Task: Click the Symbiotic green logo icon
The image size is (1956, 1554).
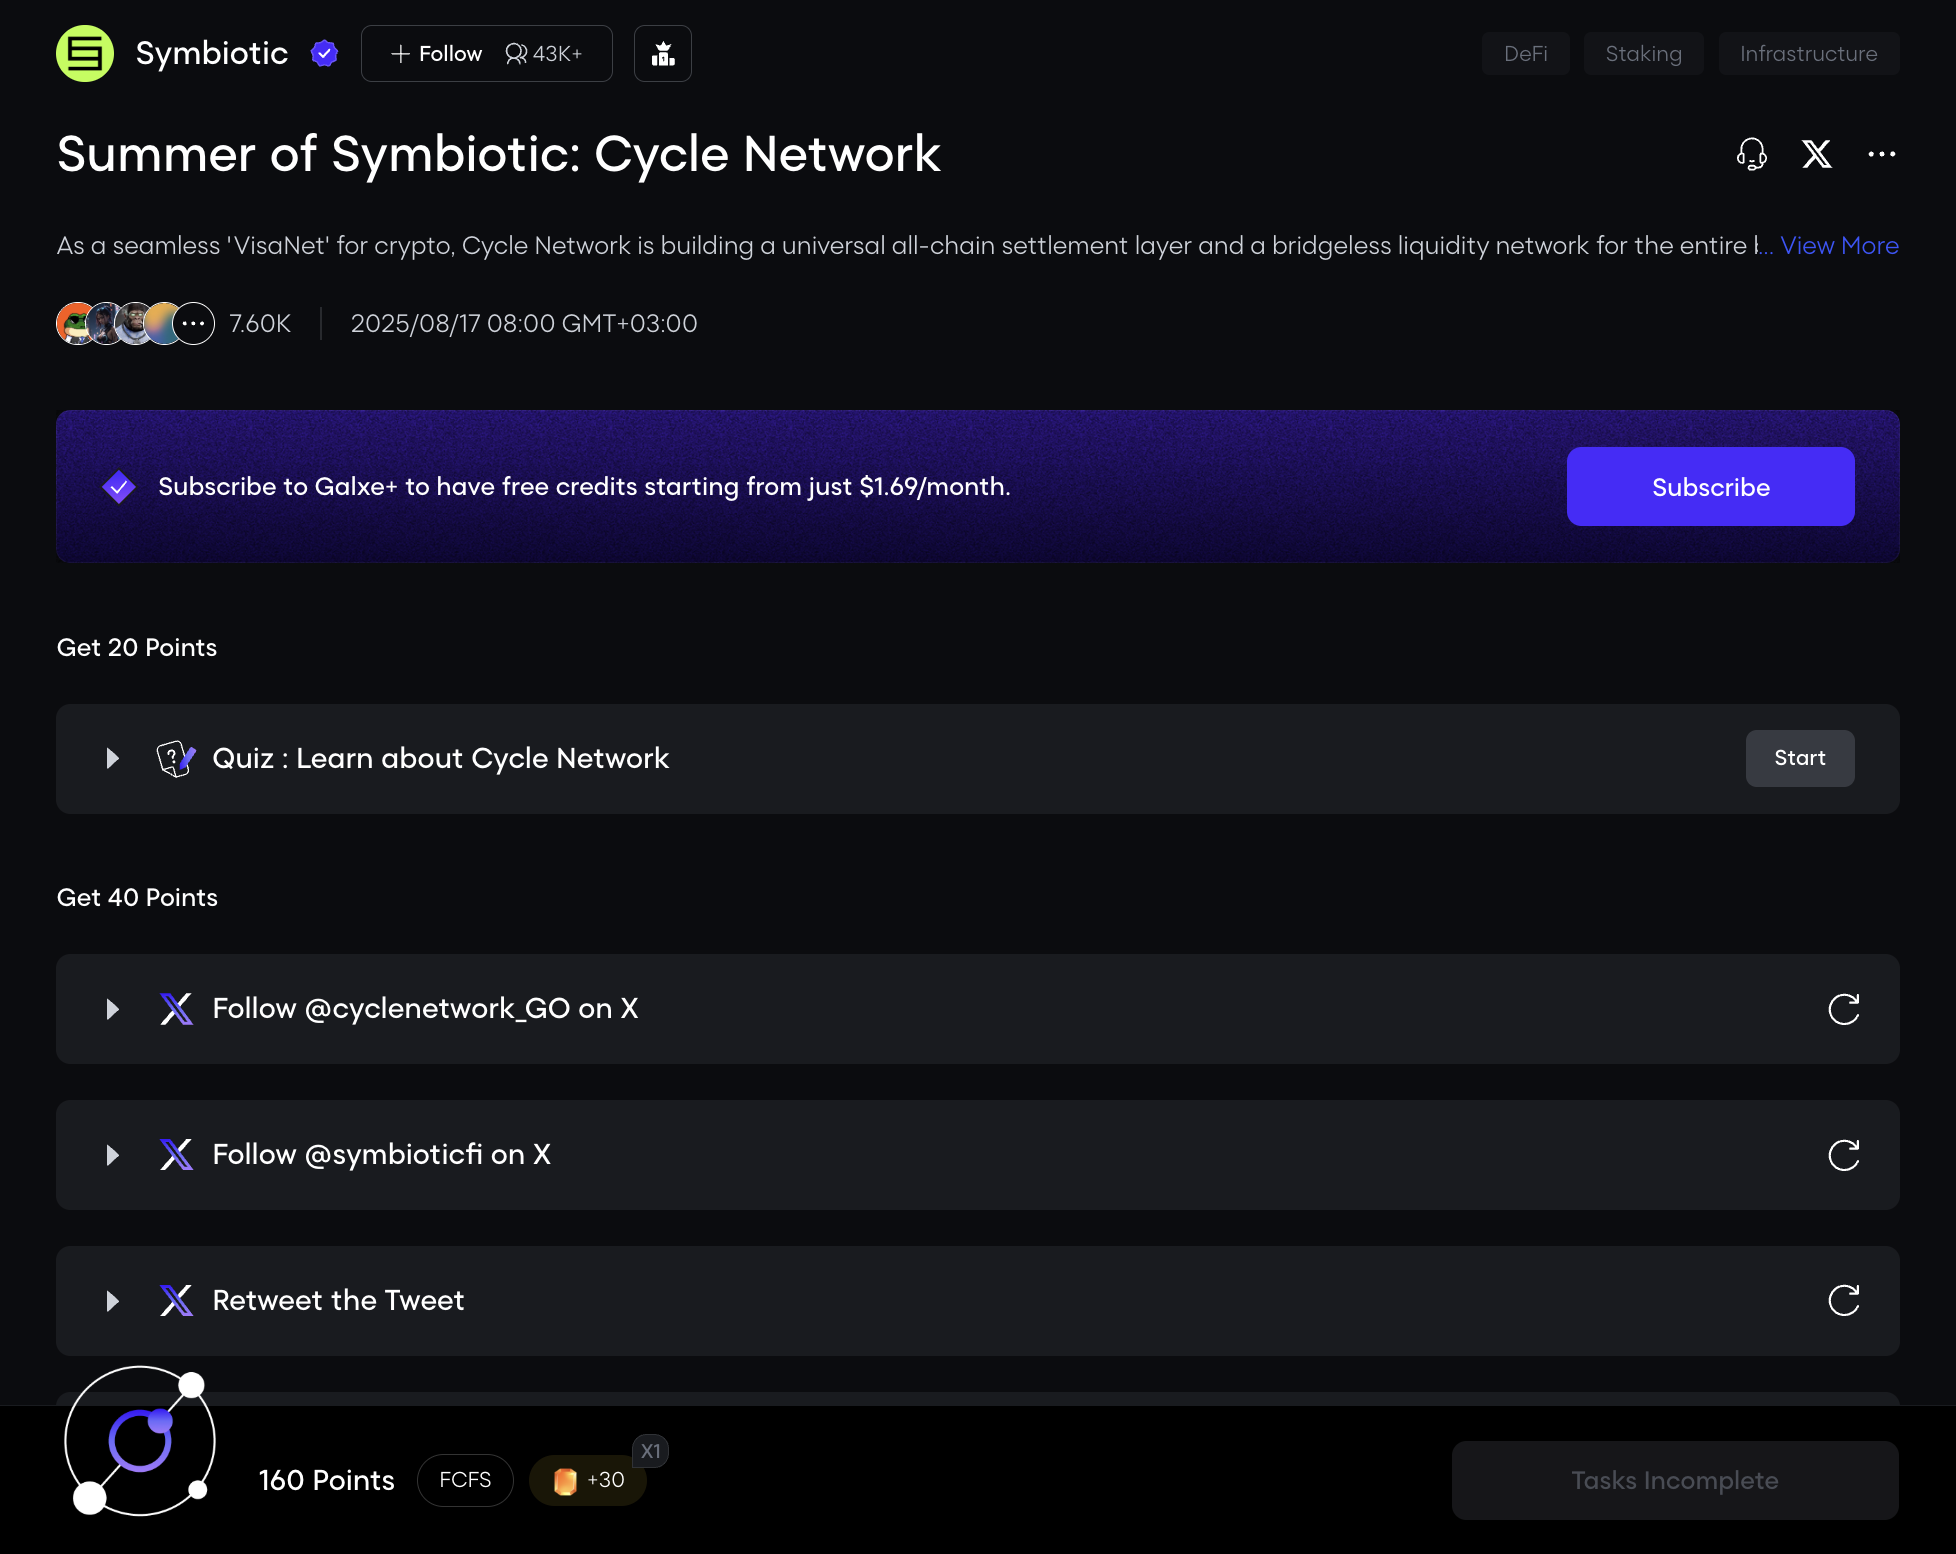Action: click(85, 53)
